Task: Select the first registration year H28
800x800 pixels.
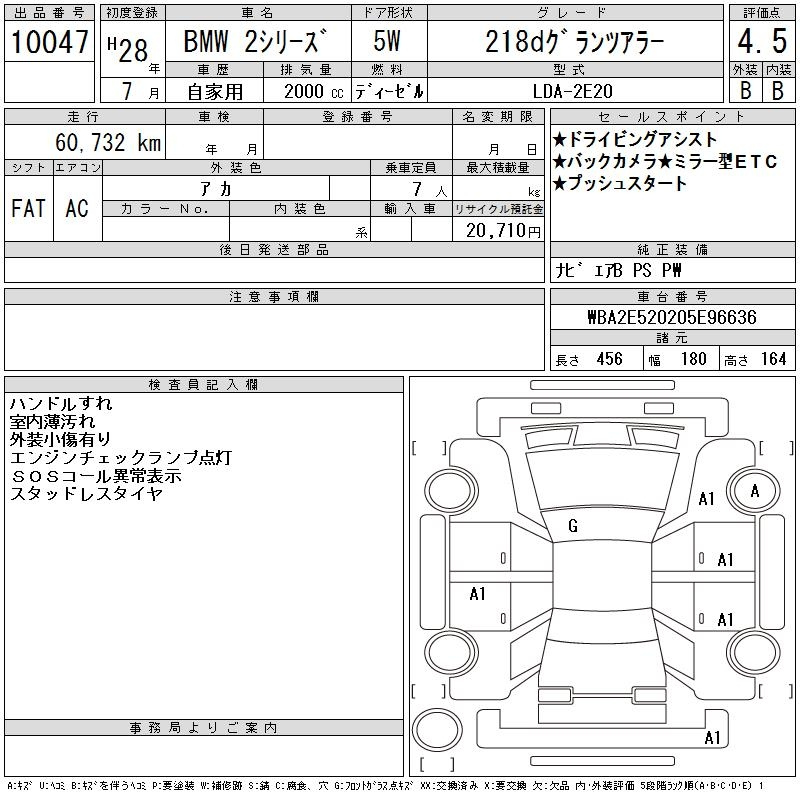Action: (x=128, y=49)
